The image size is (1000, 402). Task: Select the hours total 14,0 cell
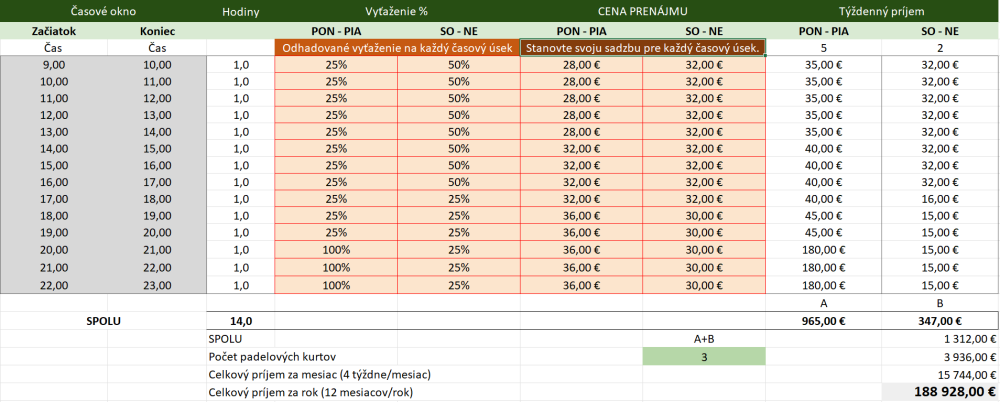[x=240, y=321]
